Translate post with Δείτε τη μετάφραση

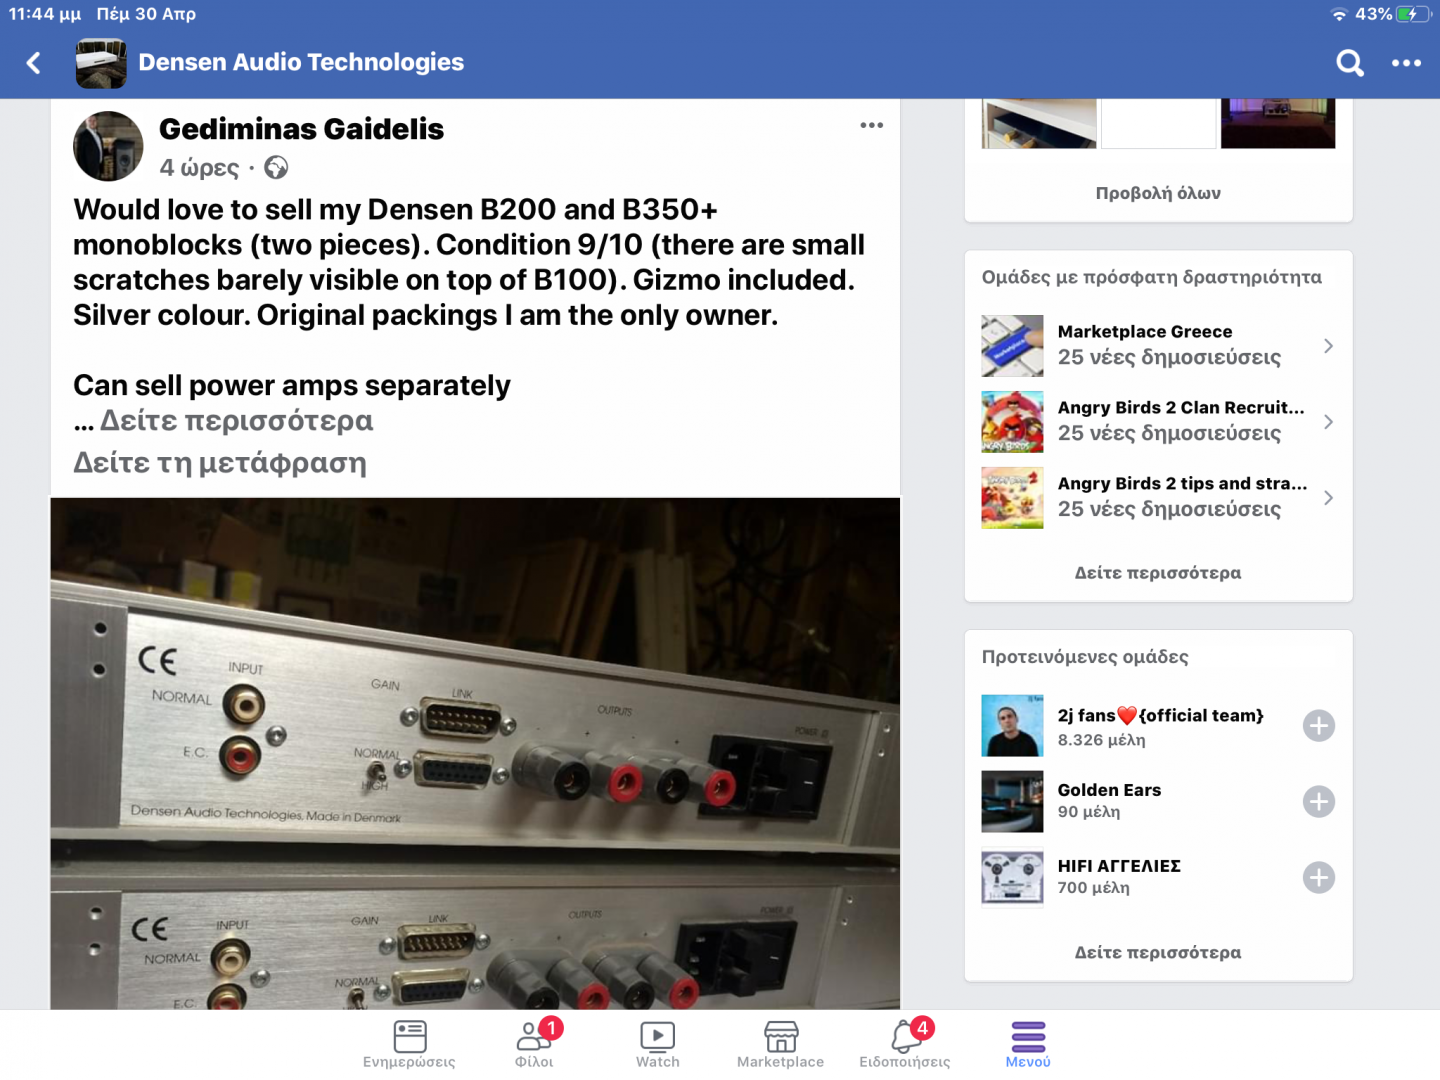click(220, 463)
